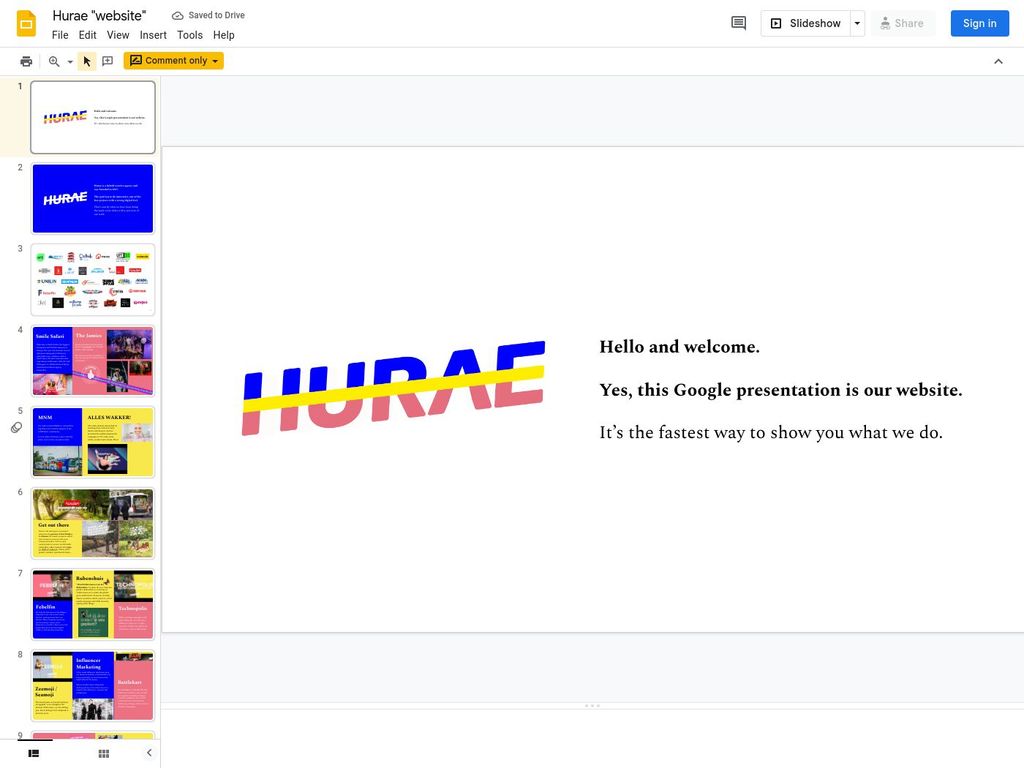Open the Tools menu
1024x768 pixels.
190,35
